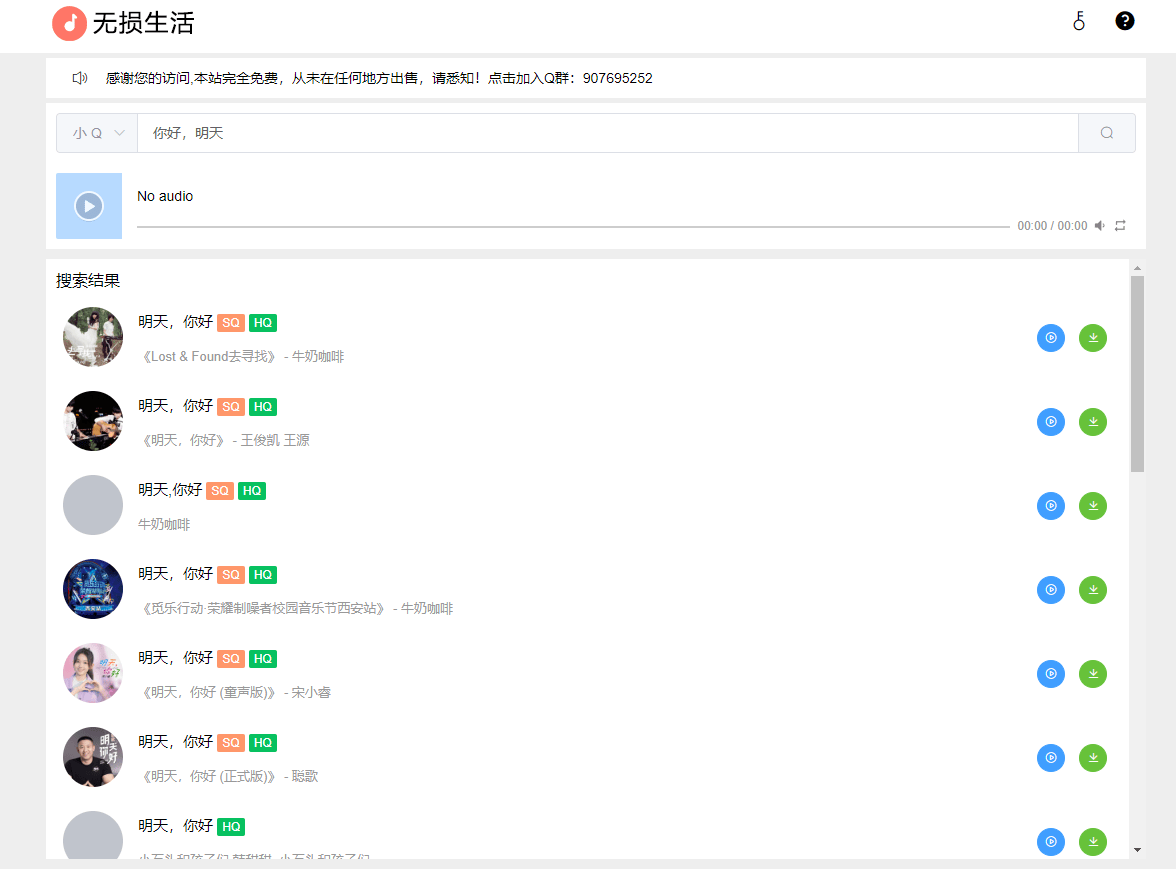Viewport: 1176px width, 872px height.
Task: Download the 宋小睿 童声版 track
Action: click(x=1092, y=673)
